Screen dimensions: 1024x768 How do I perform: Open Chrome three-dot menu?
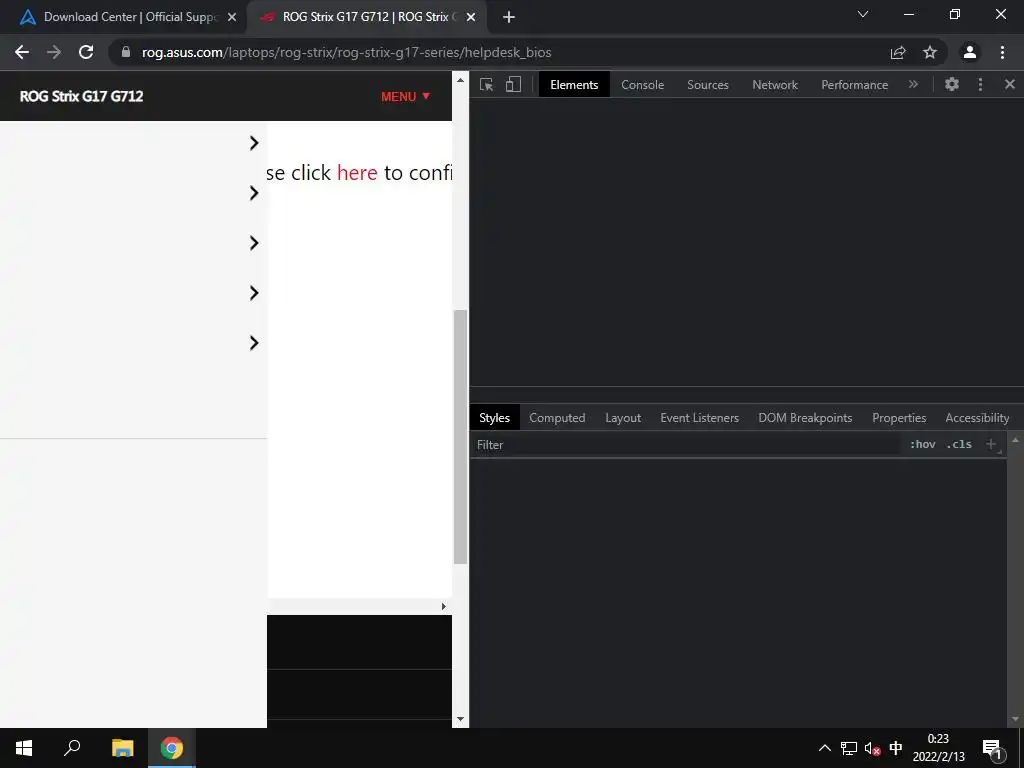pos(1002,52)
